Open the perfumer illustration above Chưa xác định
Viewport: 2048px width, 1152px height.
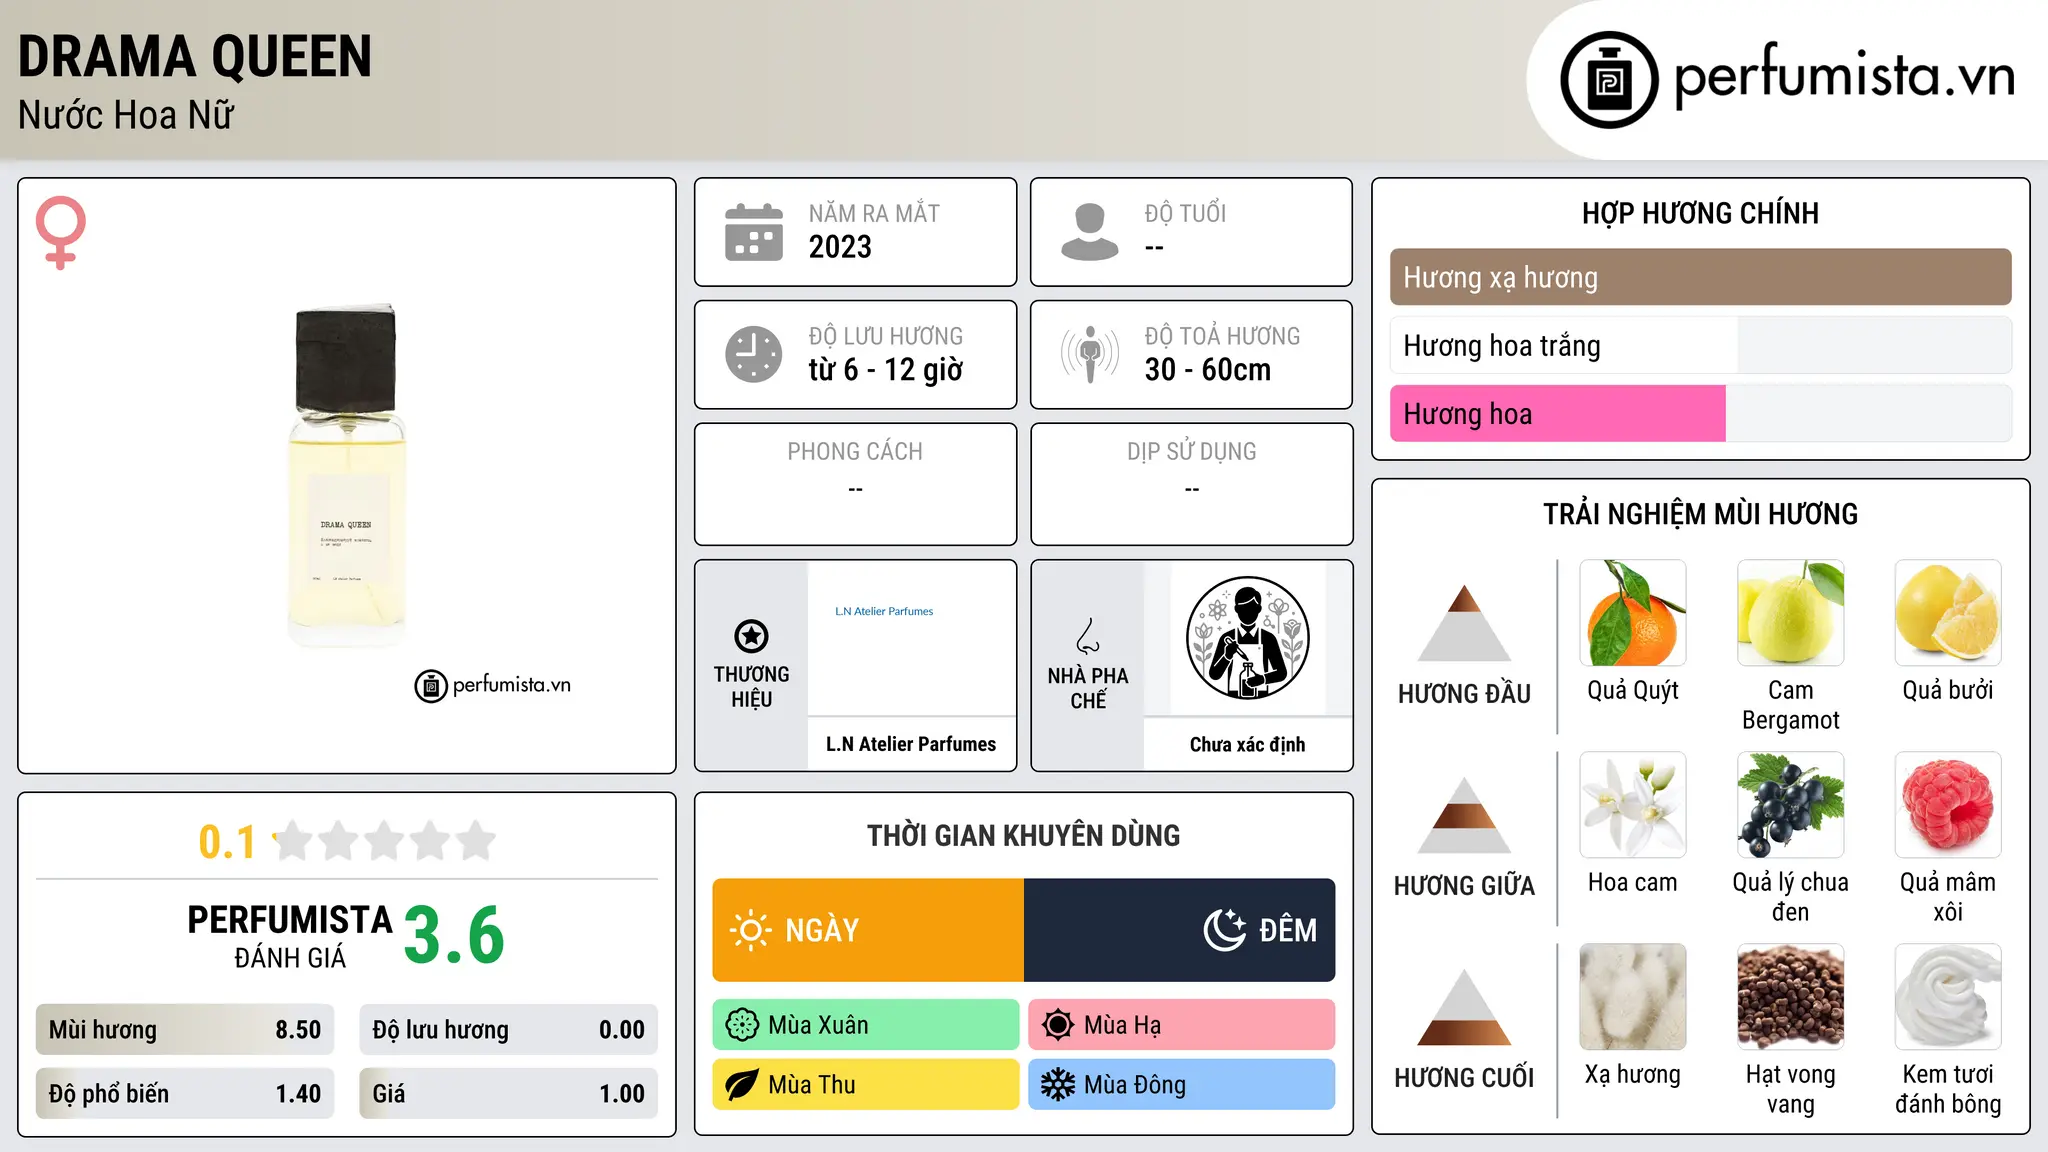(x=1247, y=638)
